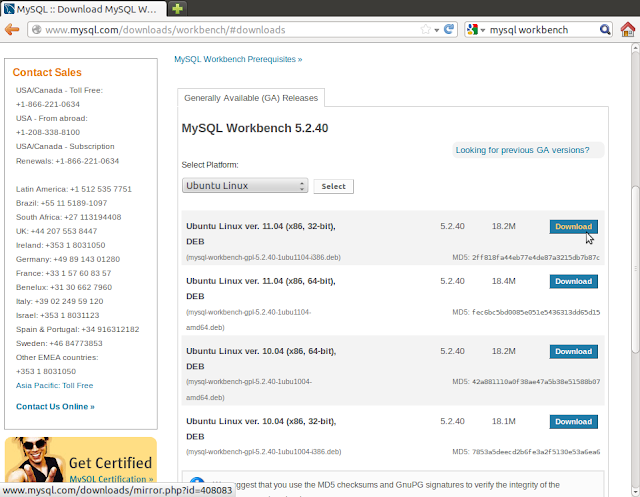Click the 18.1M file size text
Viewport: 640px width, 497px height.
point(504,422)
